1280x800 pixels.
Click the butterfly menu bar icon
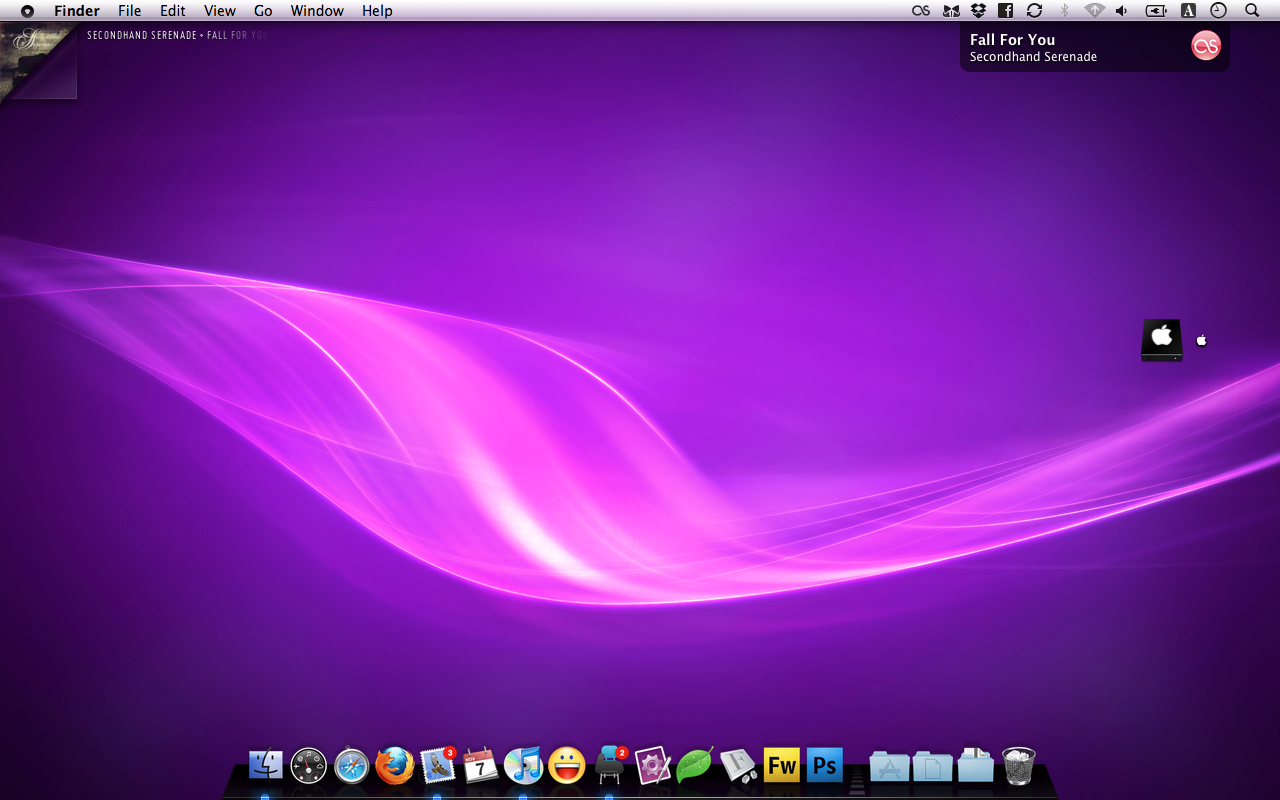pyautogui.click(x=951, y=10)
